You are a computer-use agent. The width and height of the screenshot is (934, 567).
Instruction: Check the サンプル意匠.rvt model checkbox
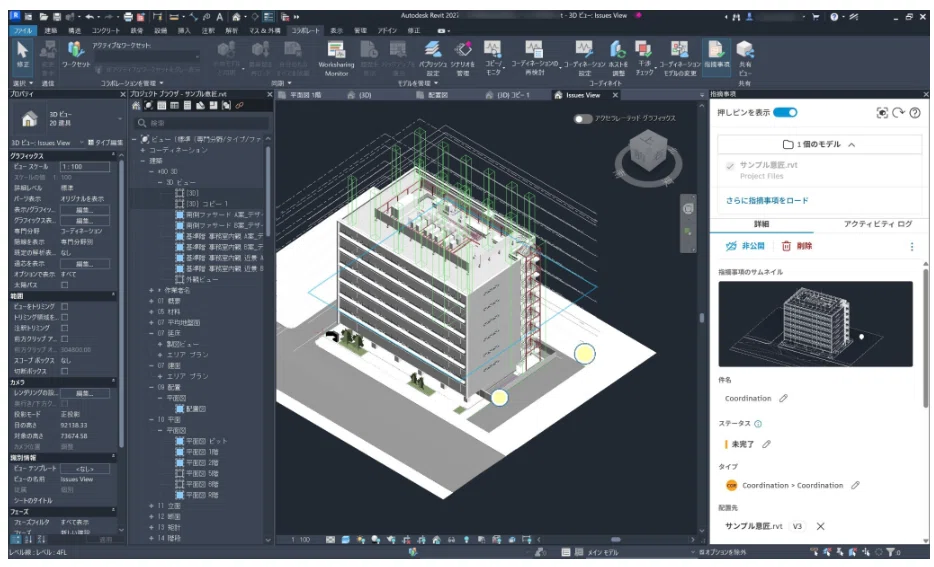coord(730,166)
